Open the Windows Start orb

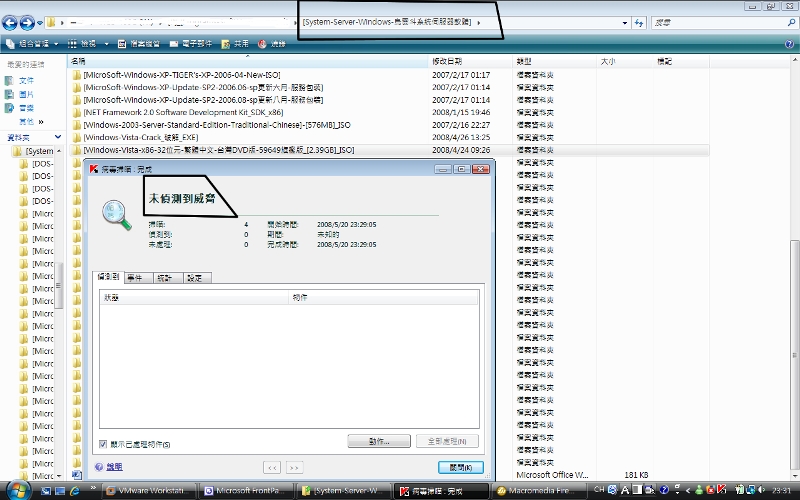[17, 490]
